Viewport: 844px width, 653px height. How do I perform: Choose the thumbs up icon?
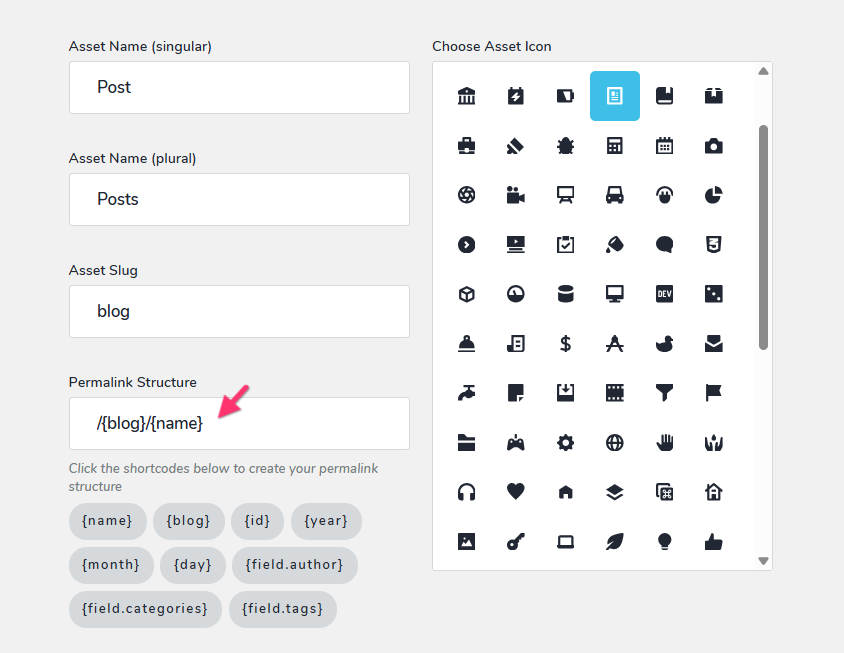click(713, 541)
